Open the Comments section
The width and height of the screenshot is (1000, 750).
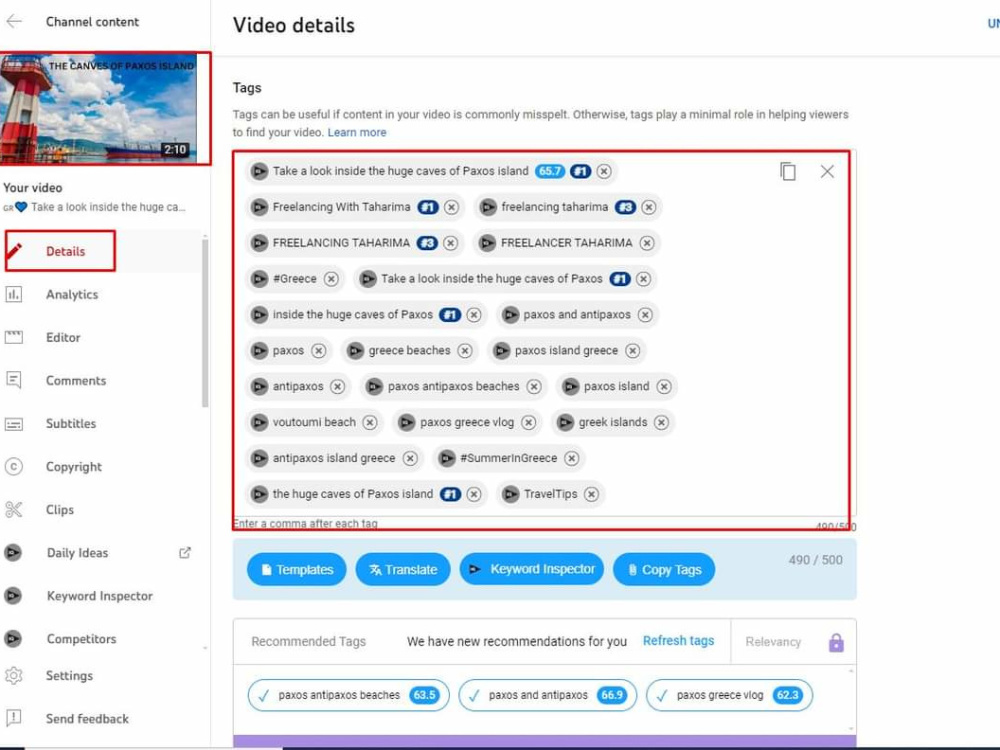tap(78, 380)
